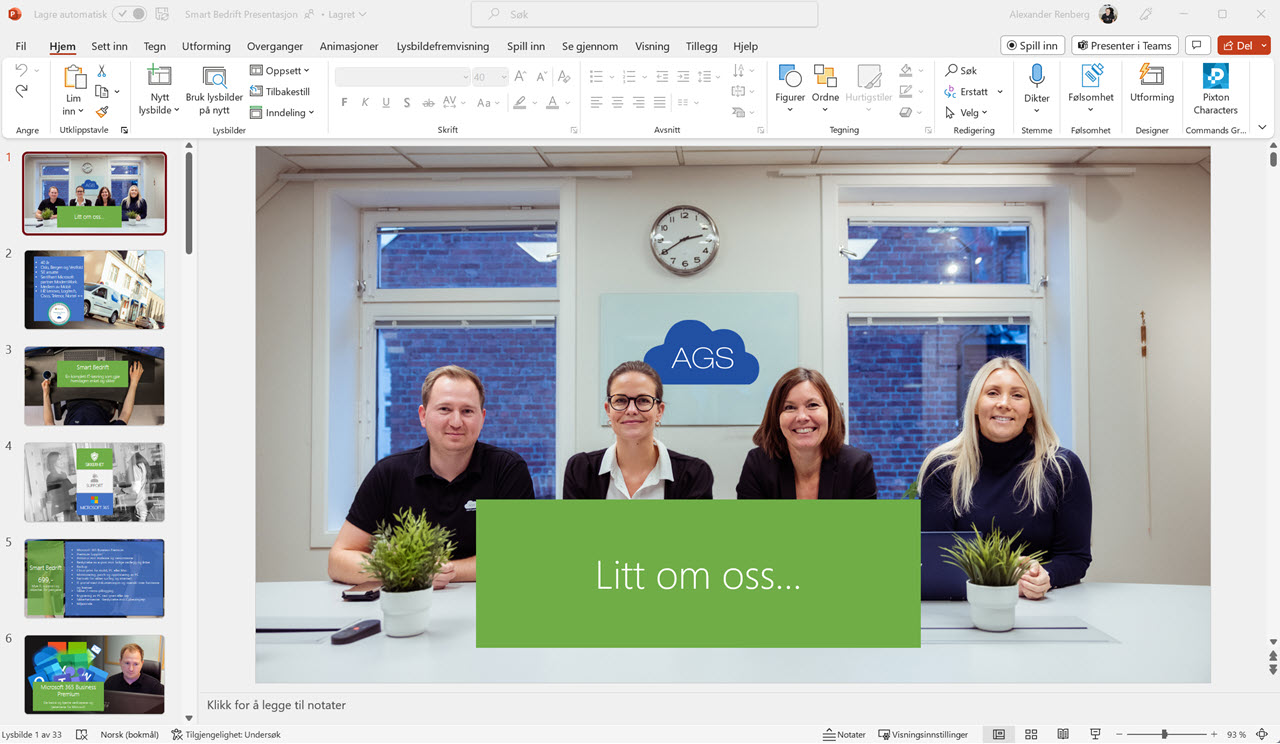The width and height of the screenshot is (1280, 744).
Task: Select slide 3 thumbnail Smart Bedrift
Action: [94, 386]
